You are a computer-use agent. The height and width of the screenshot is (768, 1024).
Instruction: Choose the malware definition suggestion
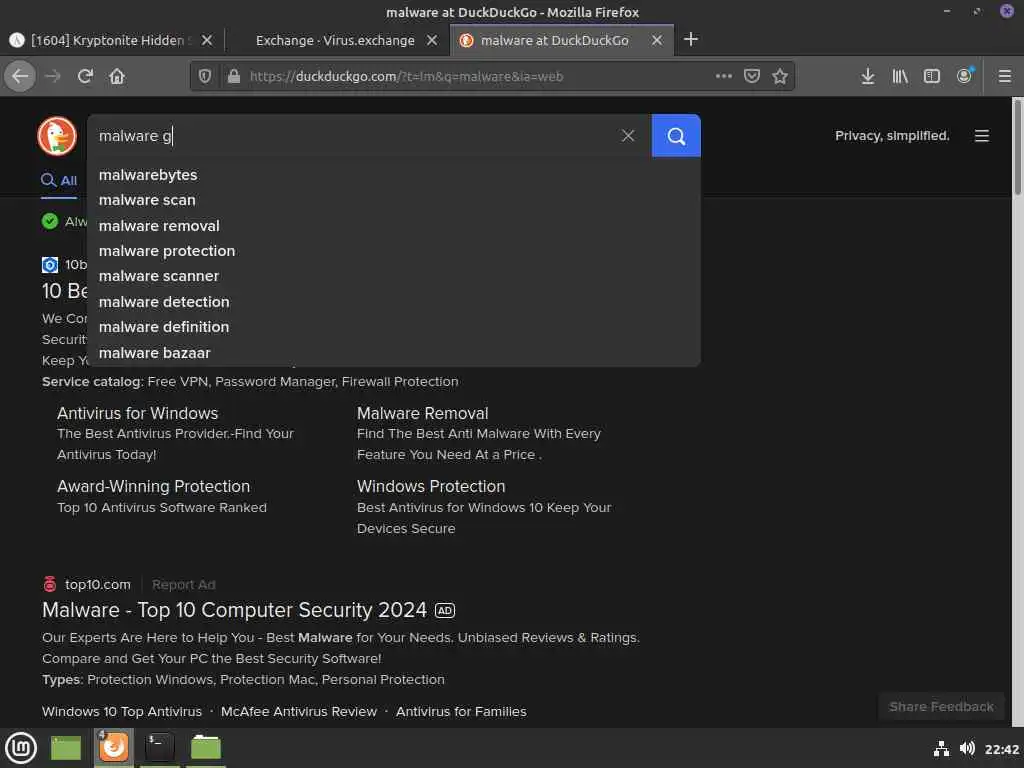[x=394, y=327]
